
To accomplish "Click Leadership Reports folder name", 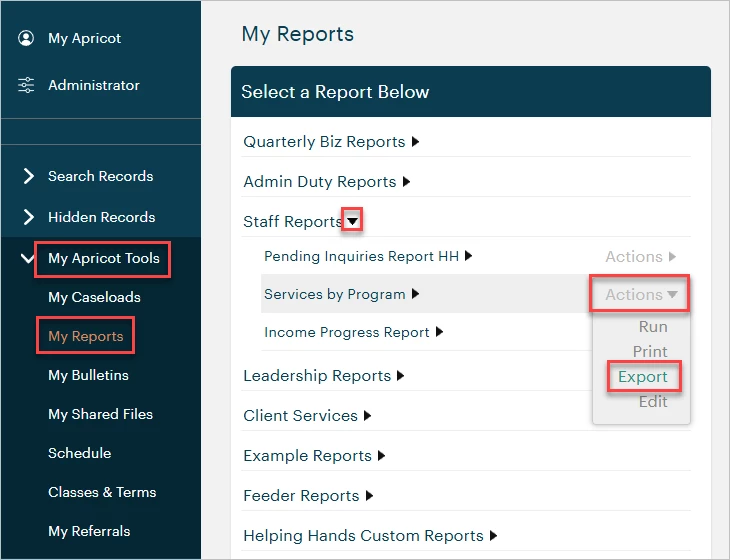I will (x=317, y=376).
